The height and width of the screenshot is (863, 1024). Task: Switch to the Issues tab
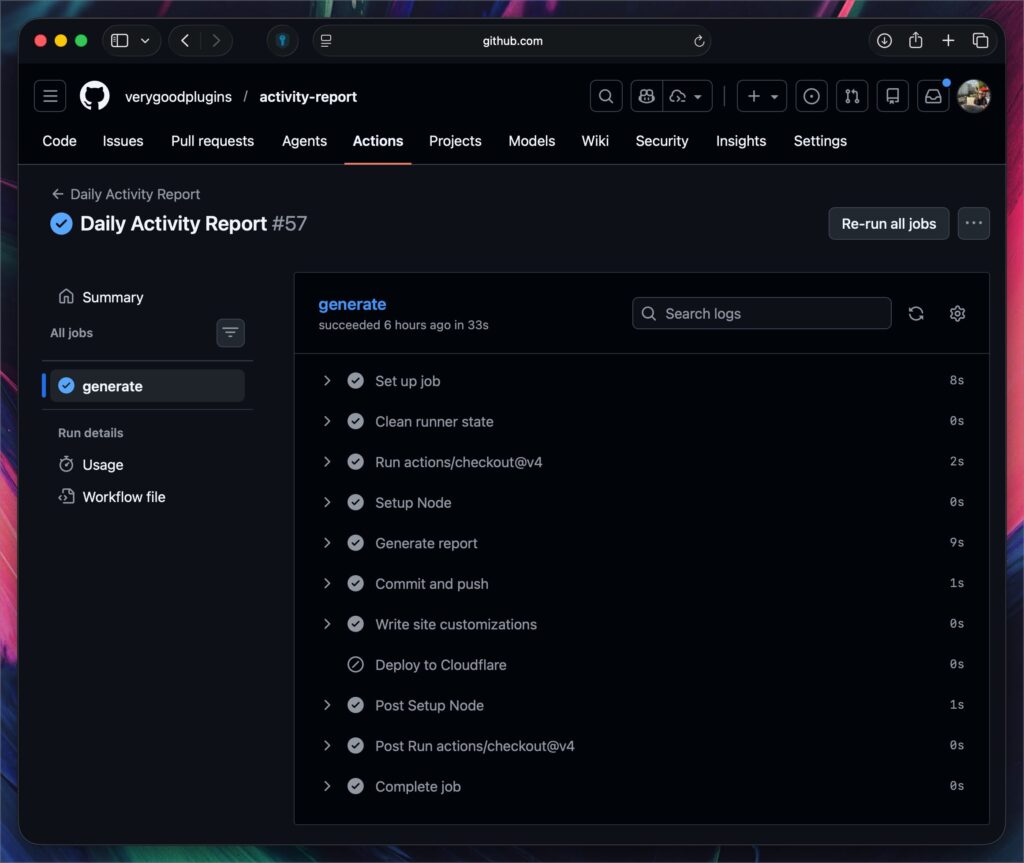pos(123,141)
